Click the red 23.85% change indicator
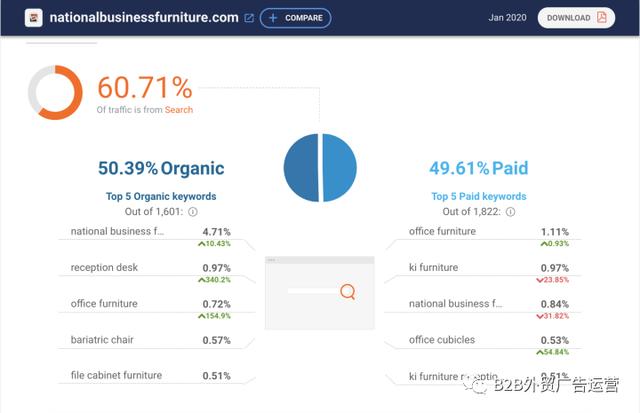640x413 pixels. coord(553,280)
